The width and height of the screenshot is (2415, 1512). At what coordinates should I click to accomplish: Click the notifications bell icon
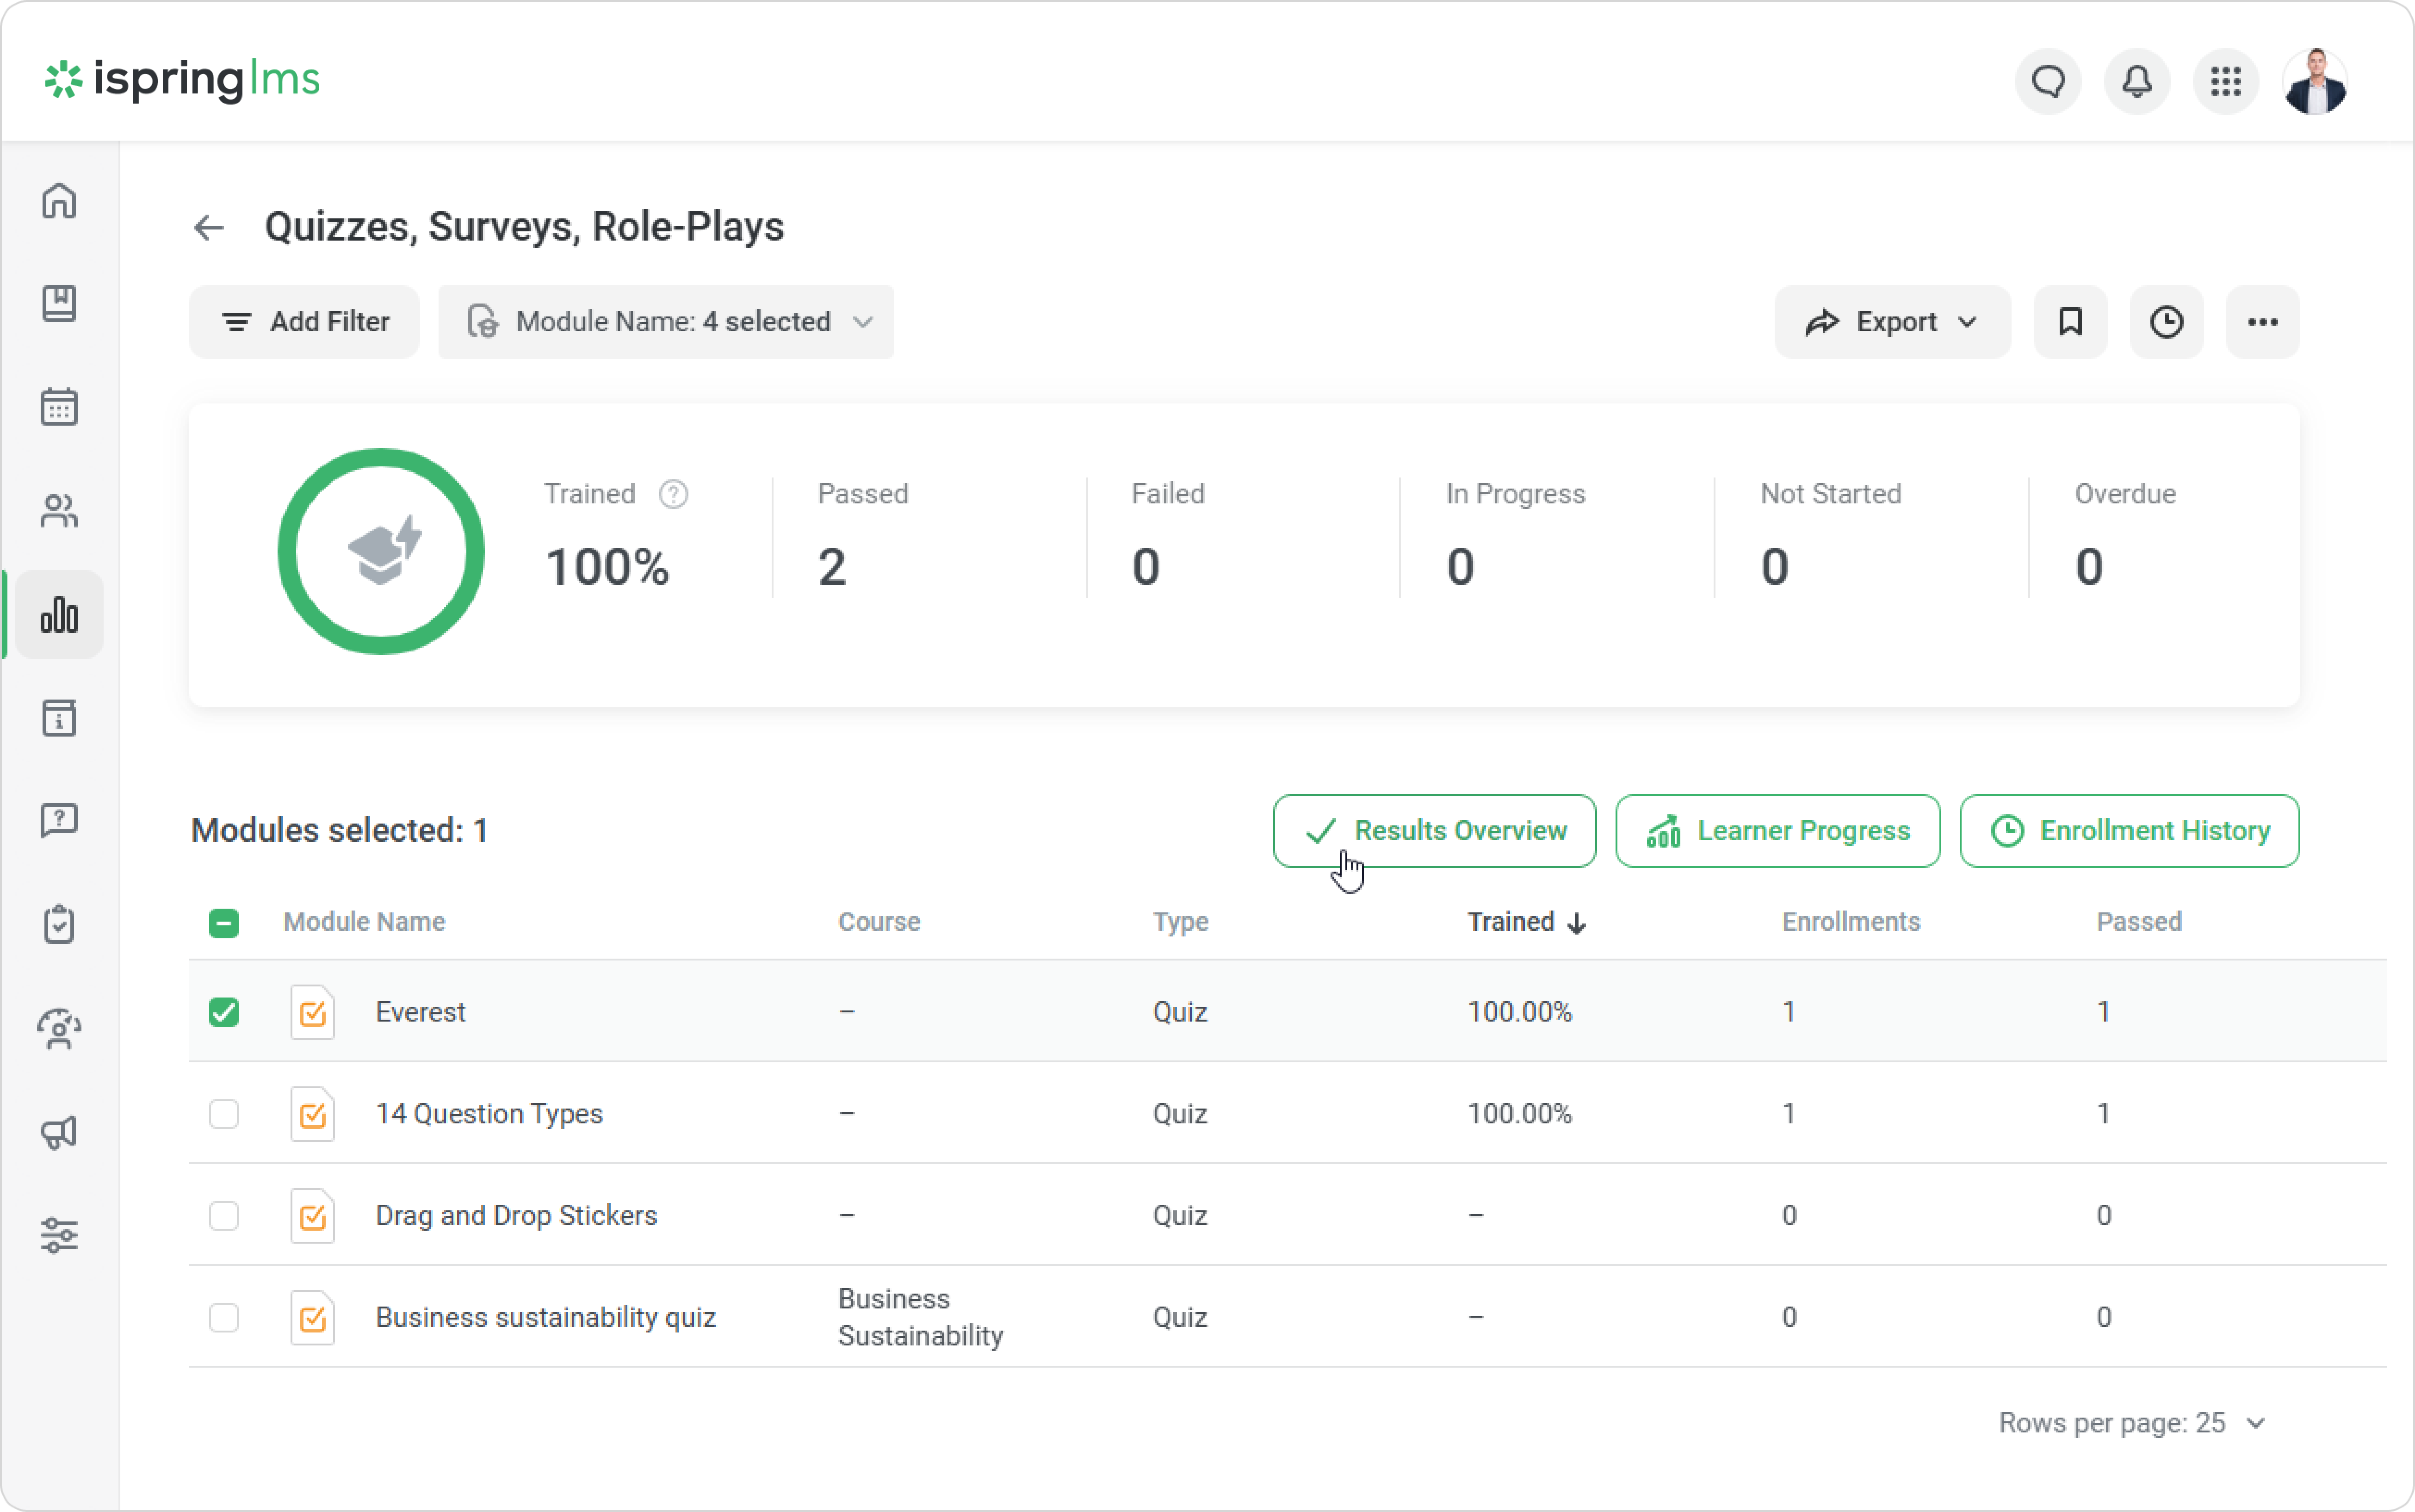click(2136, 81)
